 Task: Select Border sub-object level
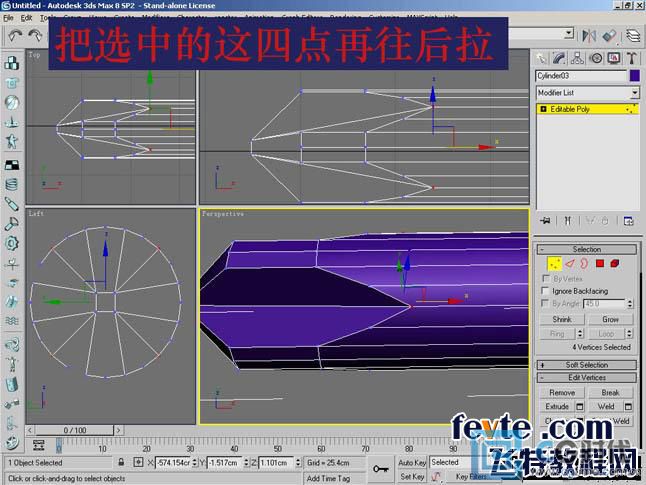[x=585, y=264]
